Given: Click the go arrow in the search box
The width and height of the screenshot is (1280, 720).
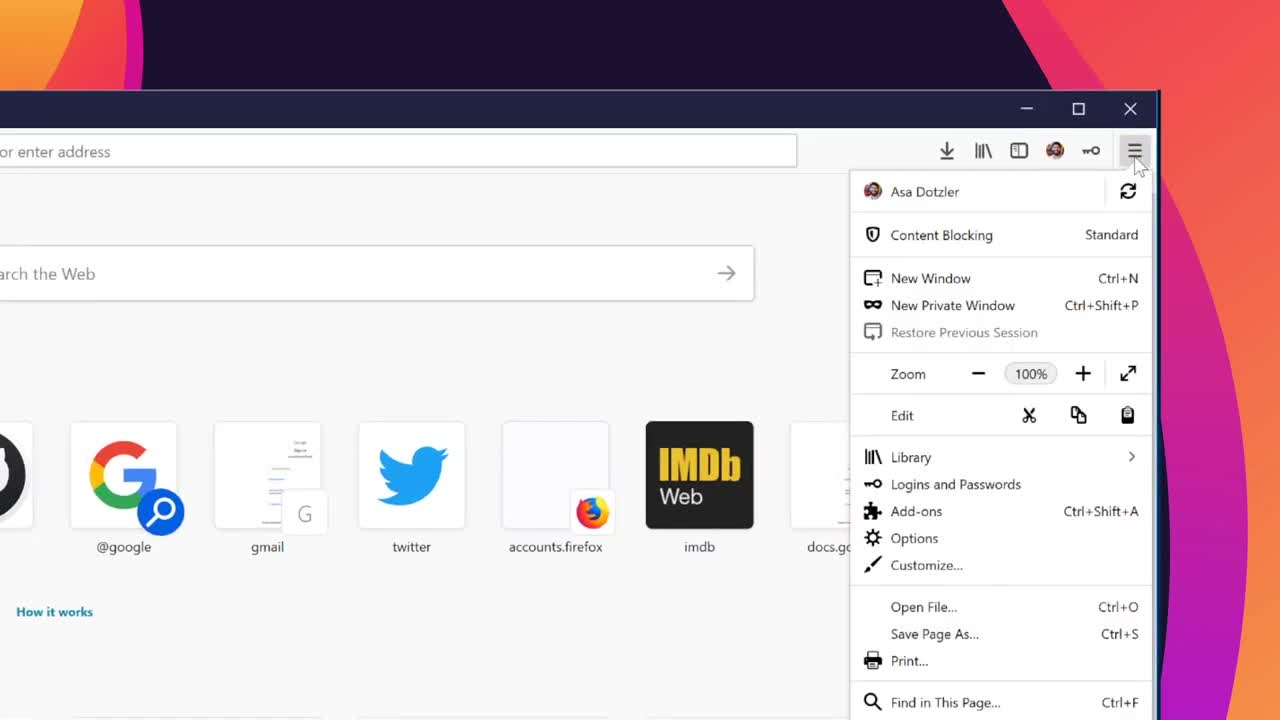Looking at the screenshot, I should (726, 273).
